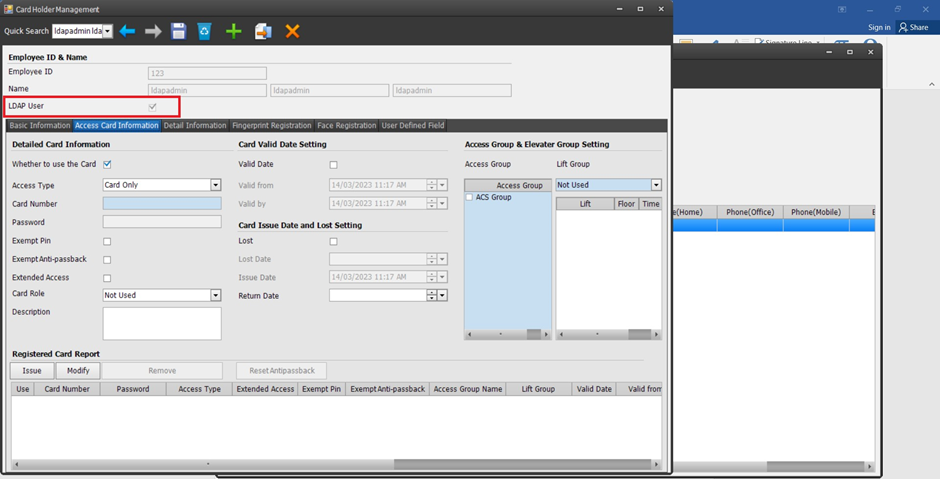Click the green plus add icon
Image resolution: width=940 pixels, height=479 pixels.
pyautogui.click(x=233, y=32)
